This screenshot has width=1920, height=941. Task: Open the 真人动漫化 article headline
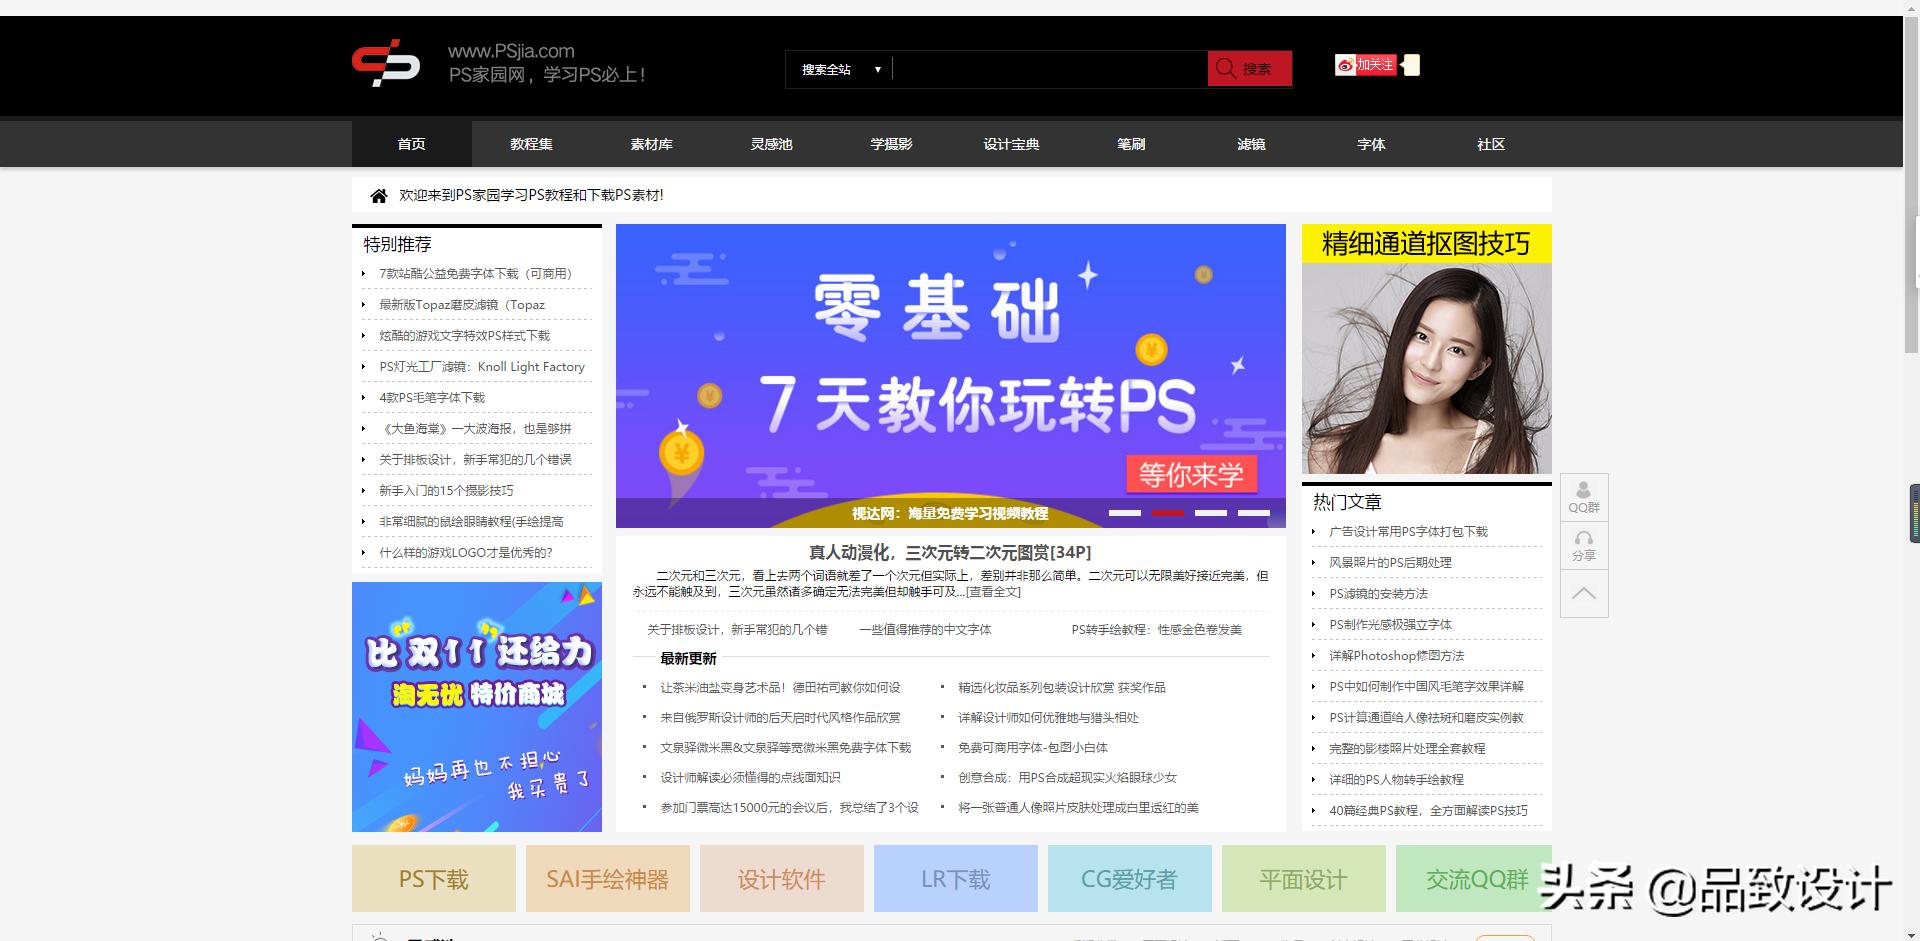948,551
